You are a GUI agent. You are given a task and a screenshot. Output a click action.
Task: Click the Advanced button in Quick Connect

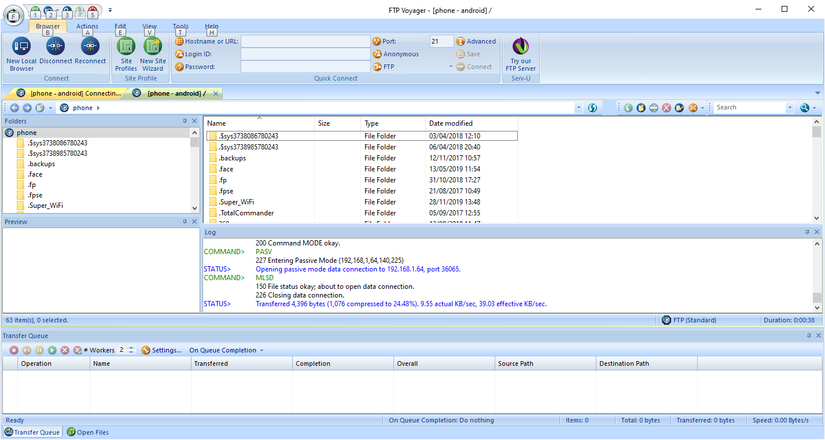pos(476,41)
